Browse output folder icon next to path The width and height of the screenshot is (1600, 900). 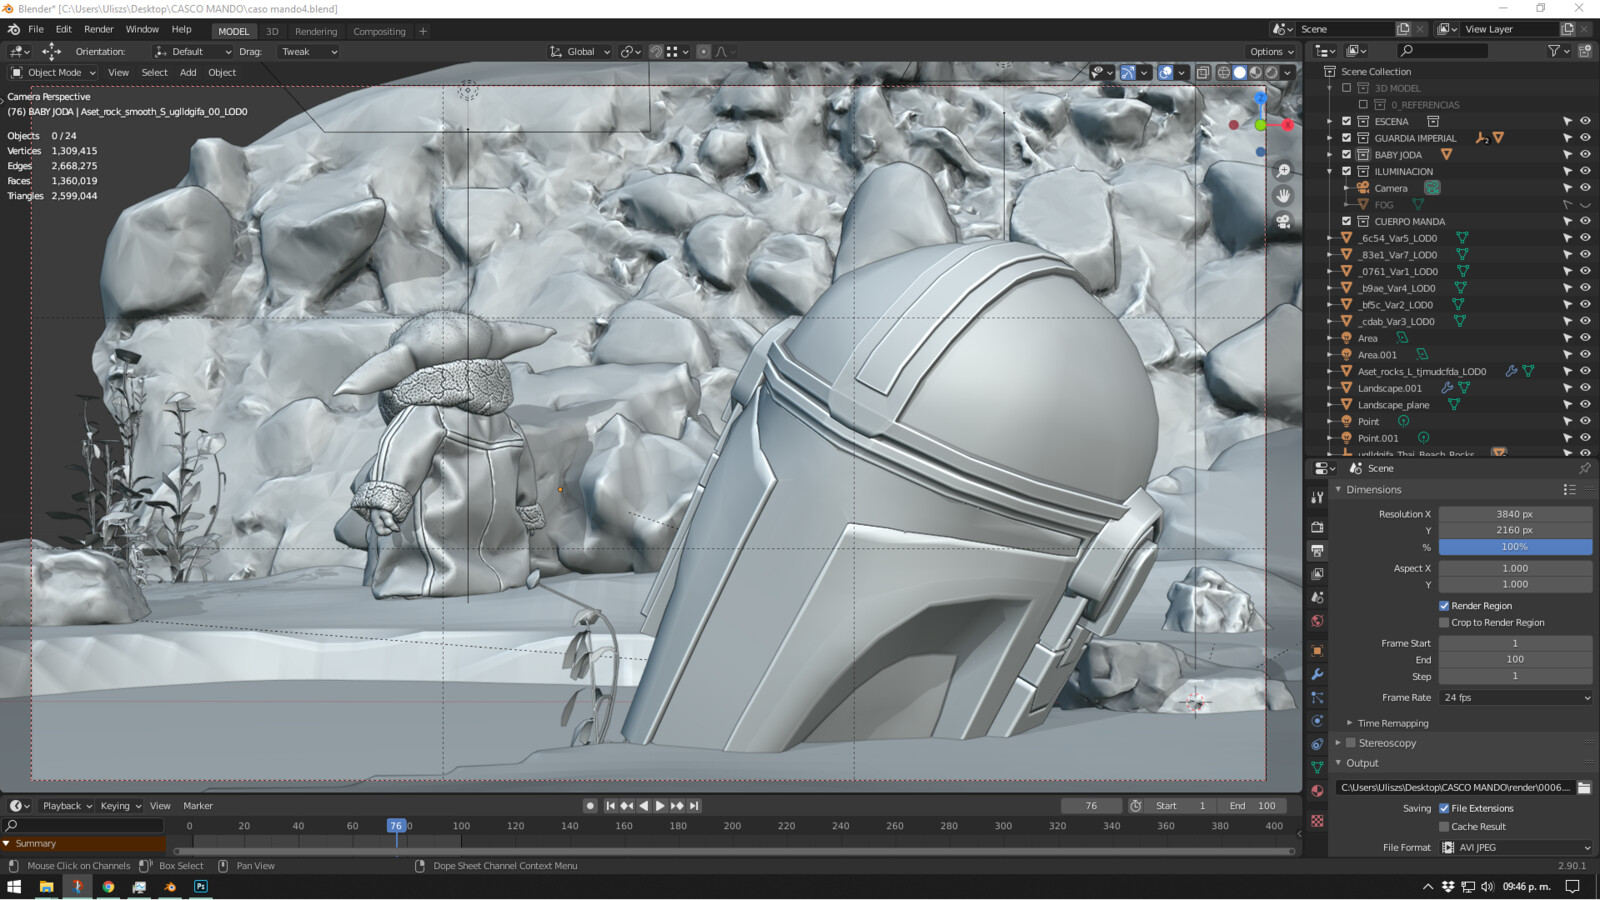[1584, 788]
